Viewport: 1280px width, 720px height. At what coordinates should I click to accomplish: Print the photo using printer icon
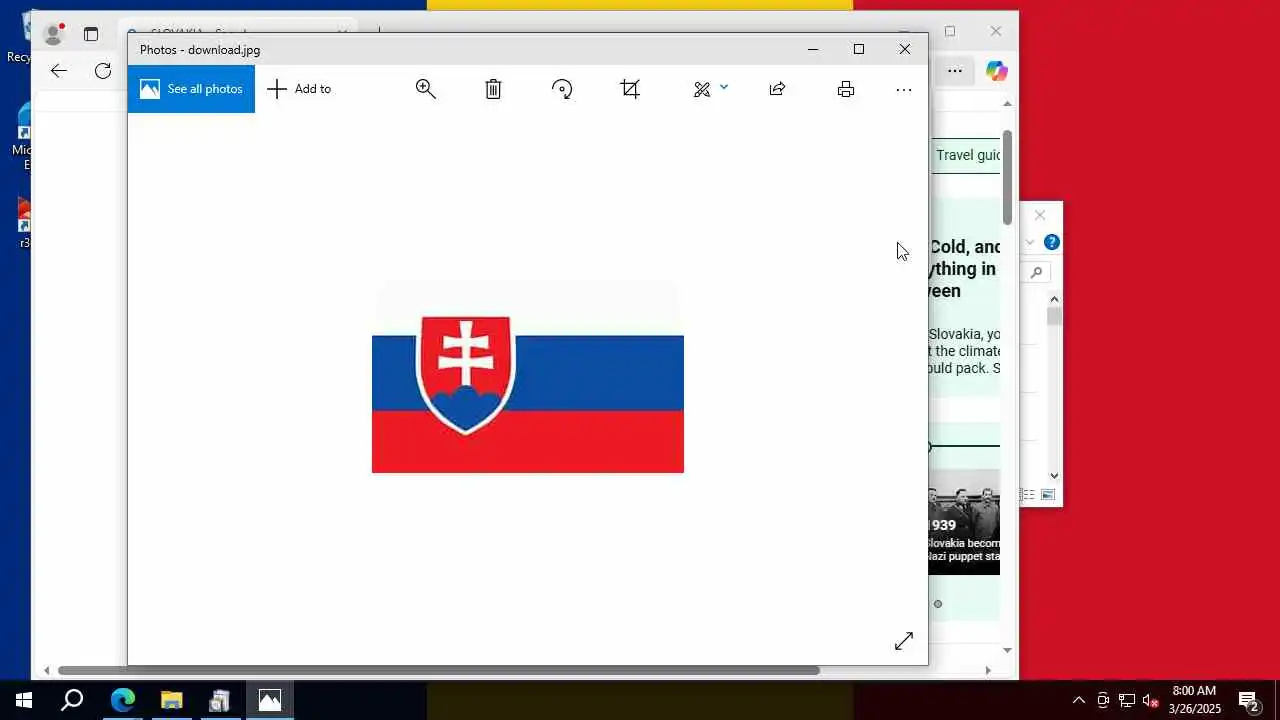[x=846, y=89]
